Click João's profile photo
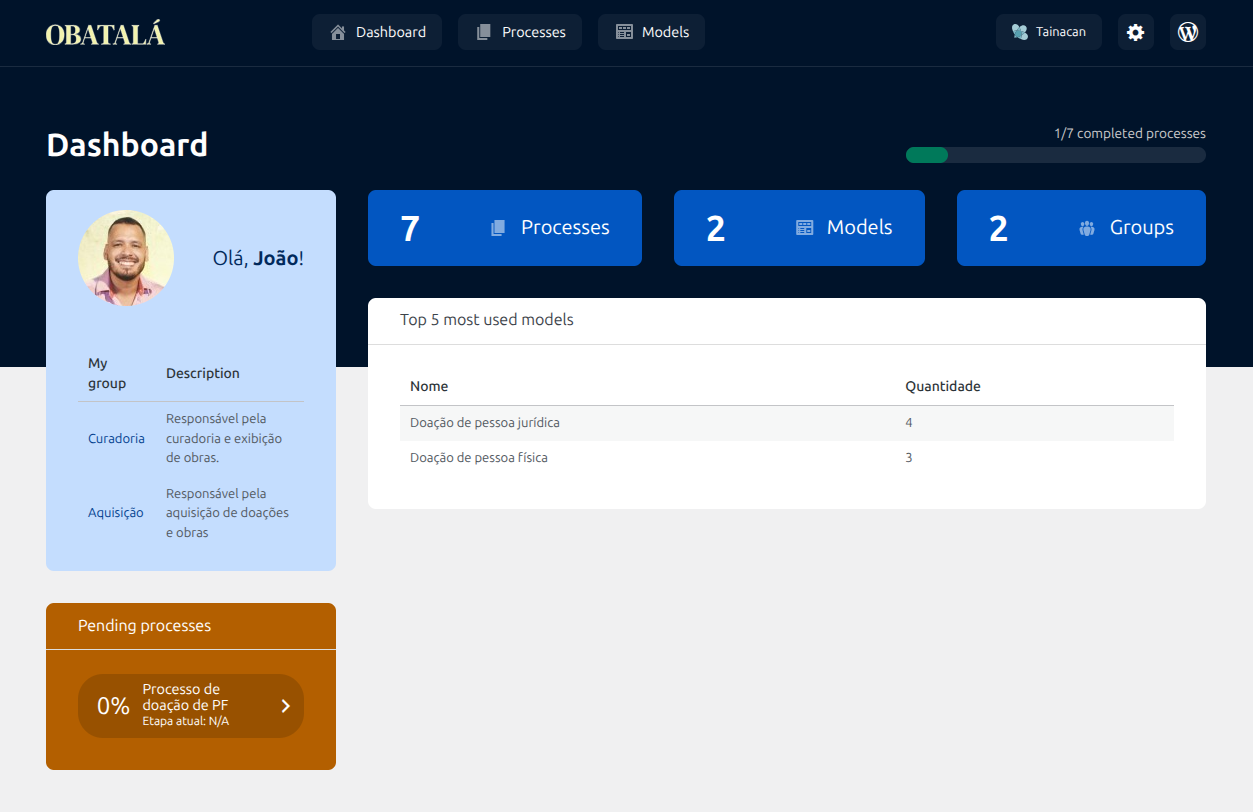Image resolution: width=1253 pixels, height=812 pixels. tap(126, 258)
